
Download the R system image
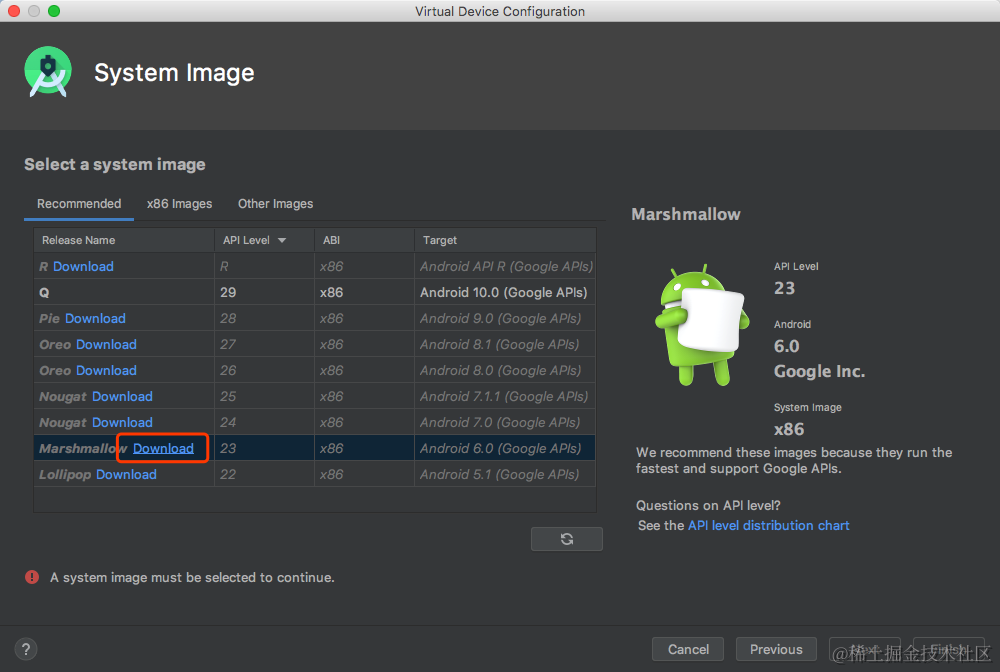point(83,267)
